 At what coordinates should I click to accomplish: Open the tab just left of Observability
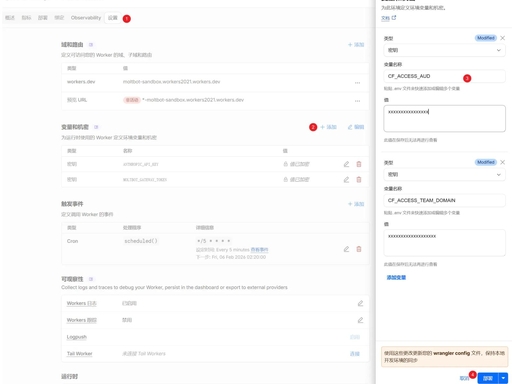pyautogui.click(x=59, y=18)
